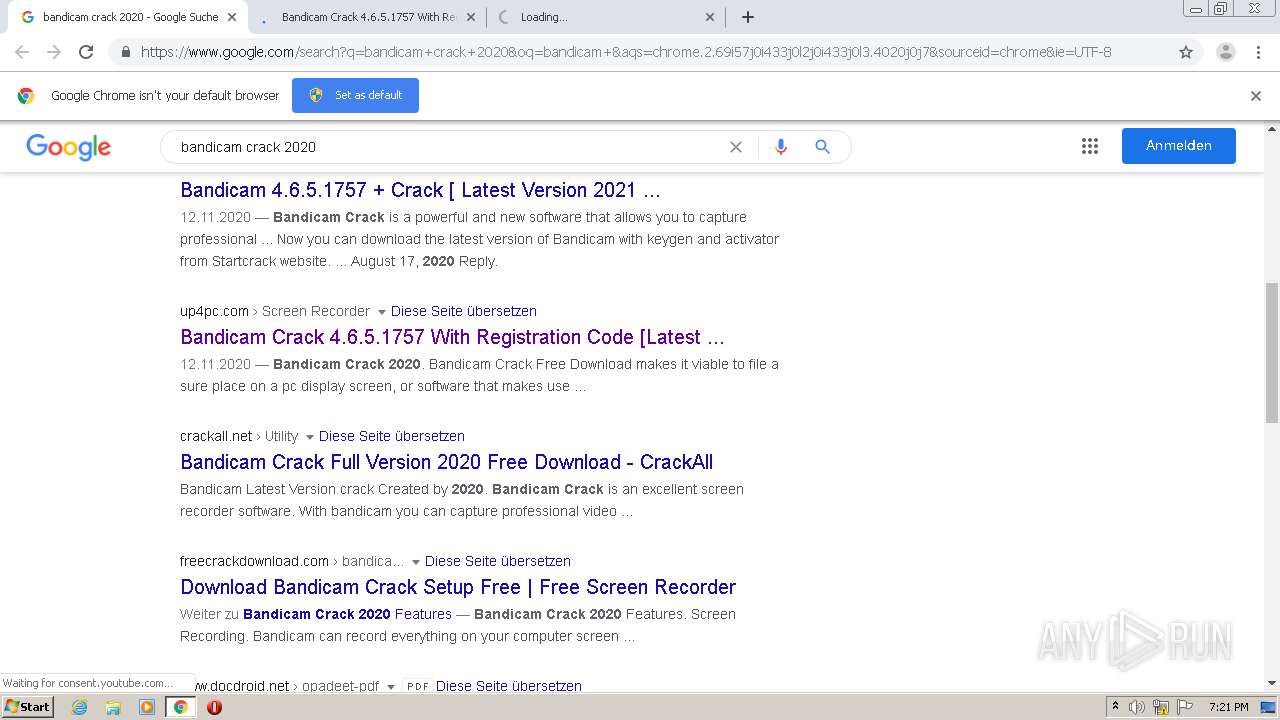
Task: Translate the crackall.net page link
Action: (392, 436)
